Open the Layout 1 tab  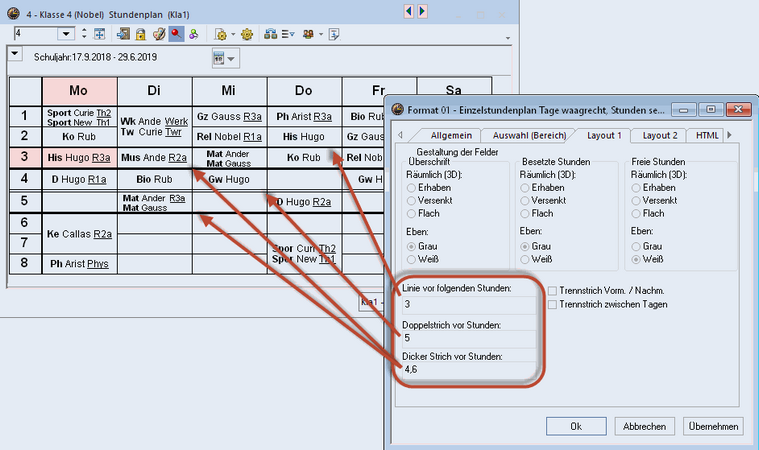pyautogui.click(x=604, y=135)
